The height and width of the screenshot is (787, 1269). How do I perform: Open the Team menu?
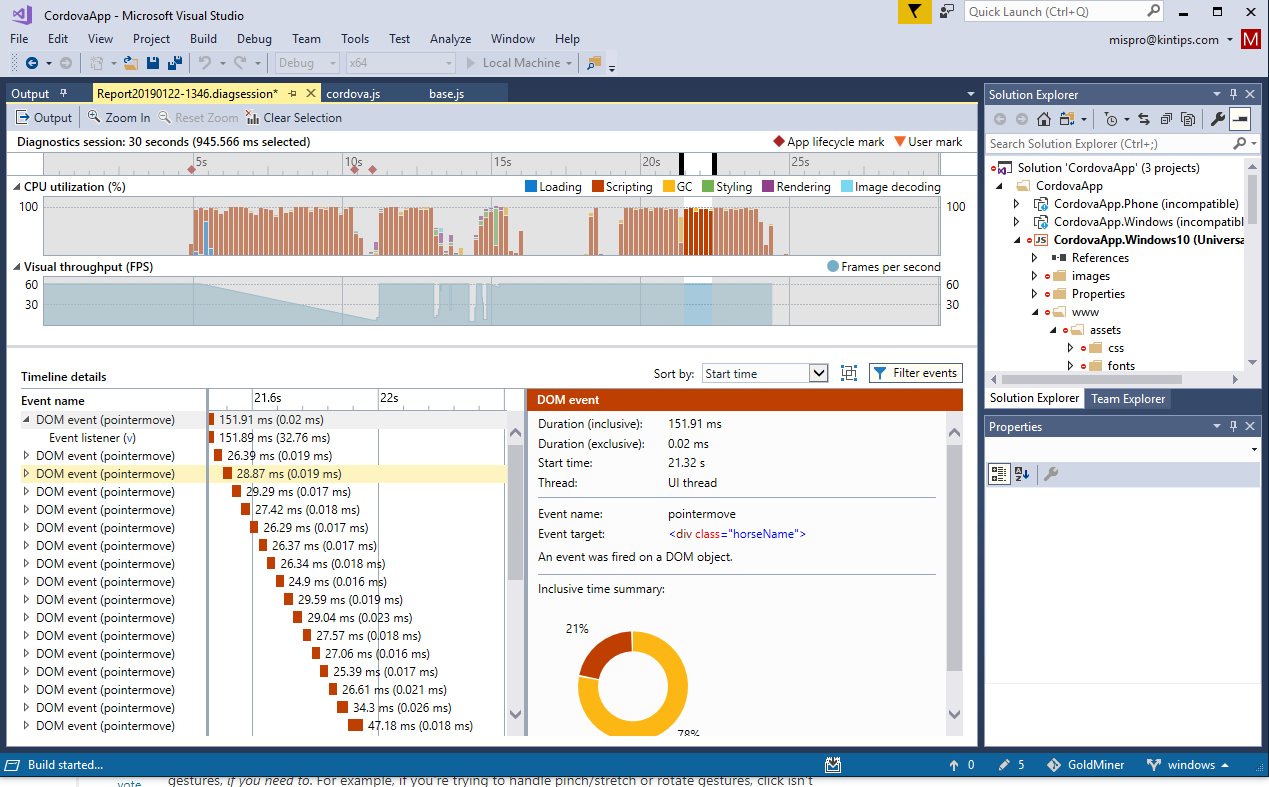coord(306,39)
